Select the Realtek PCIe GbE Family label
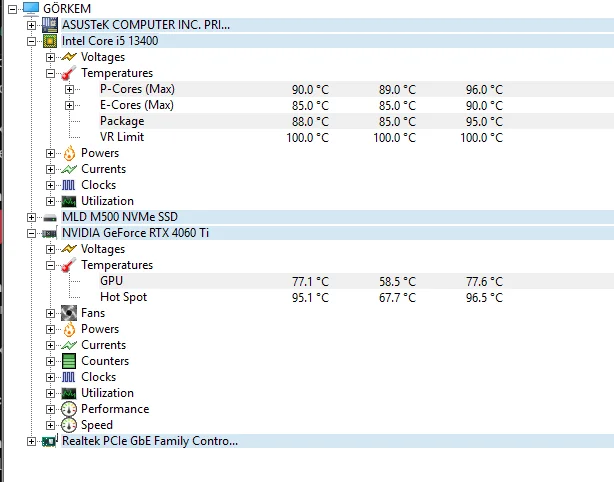 150,441
